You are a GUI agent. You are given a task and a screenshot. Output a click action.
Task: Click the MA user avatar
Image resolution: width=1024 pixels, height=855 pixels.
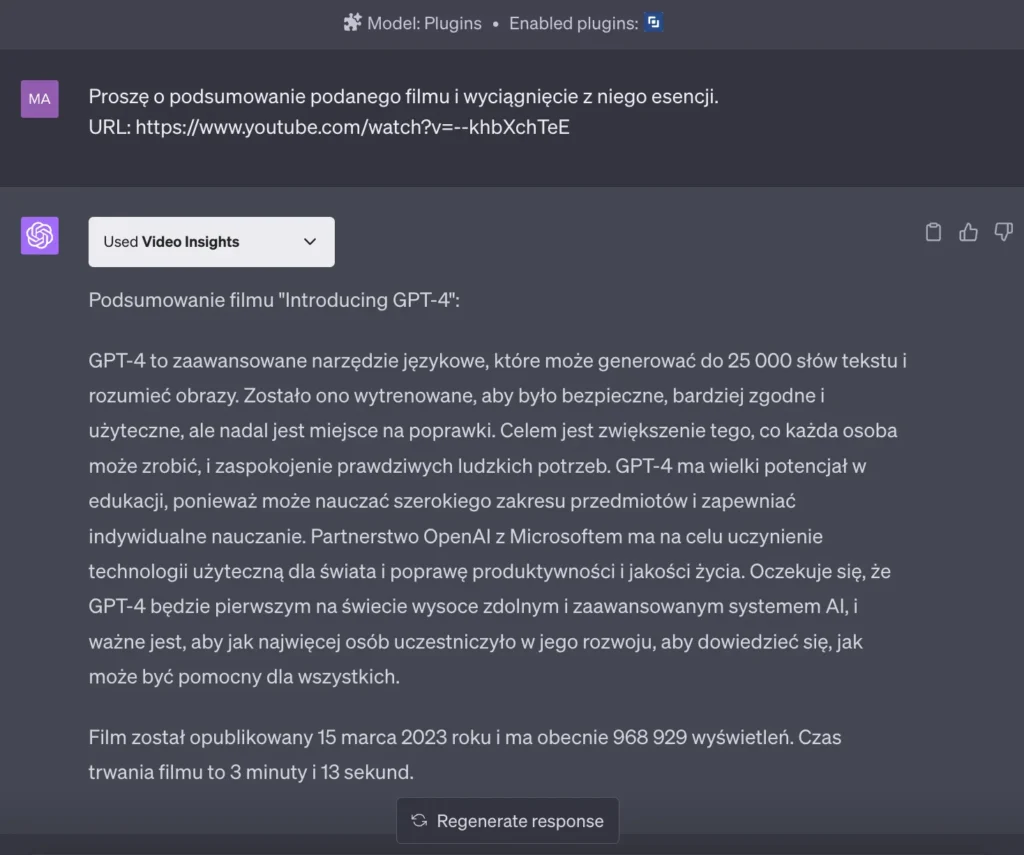click(x=39, y=99)
